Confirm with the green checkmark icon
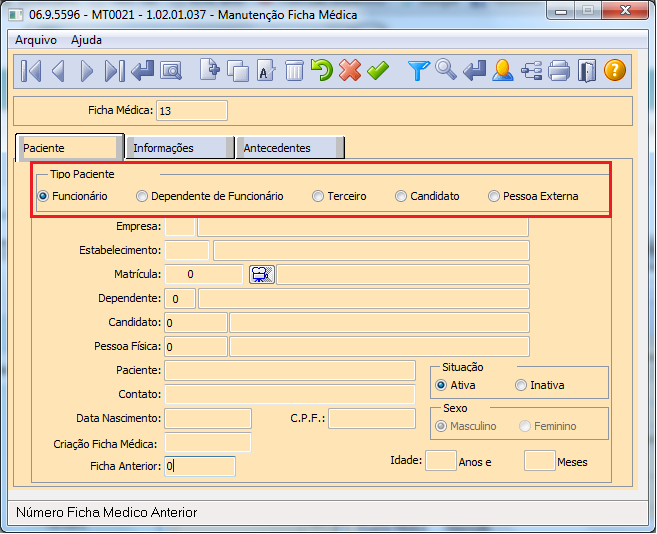The width and height of the screenshot is (657, 534). coord(378,70)
